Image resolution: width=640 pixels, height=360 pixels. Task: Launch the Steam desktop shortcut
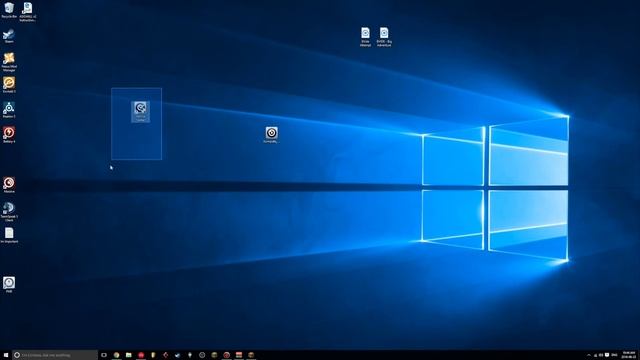coord(9,36)
